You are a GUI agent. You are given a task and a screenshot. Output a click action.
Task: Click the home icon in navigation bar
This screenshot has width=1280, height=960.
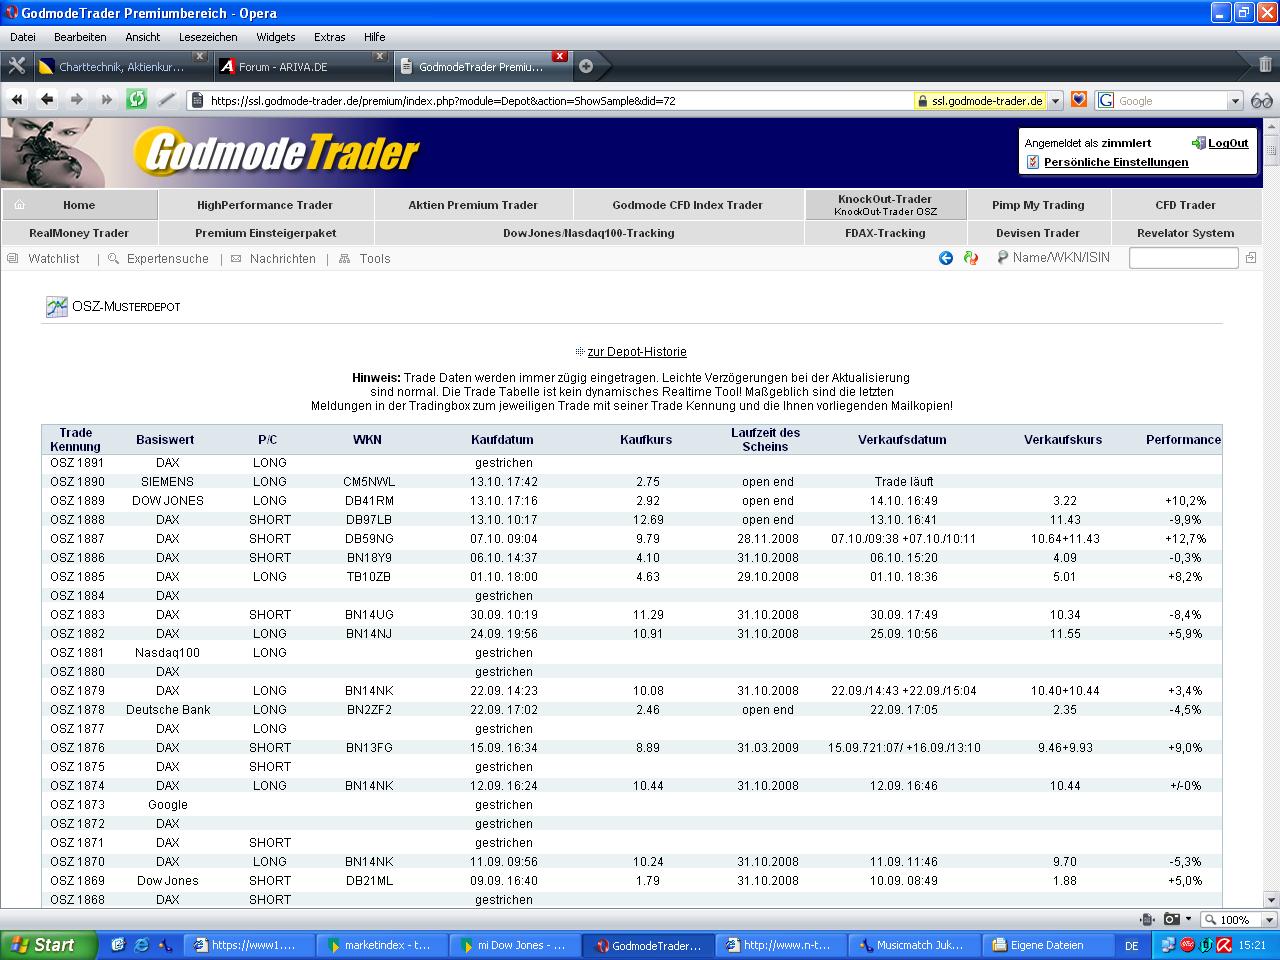pos(20,205)
